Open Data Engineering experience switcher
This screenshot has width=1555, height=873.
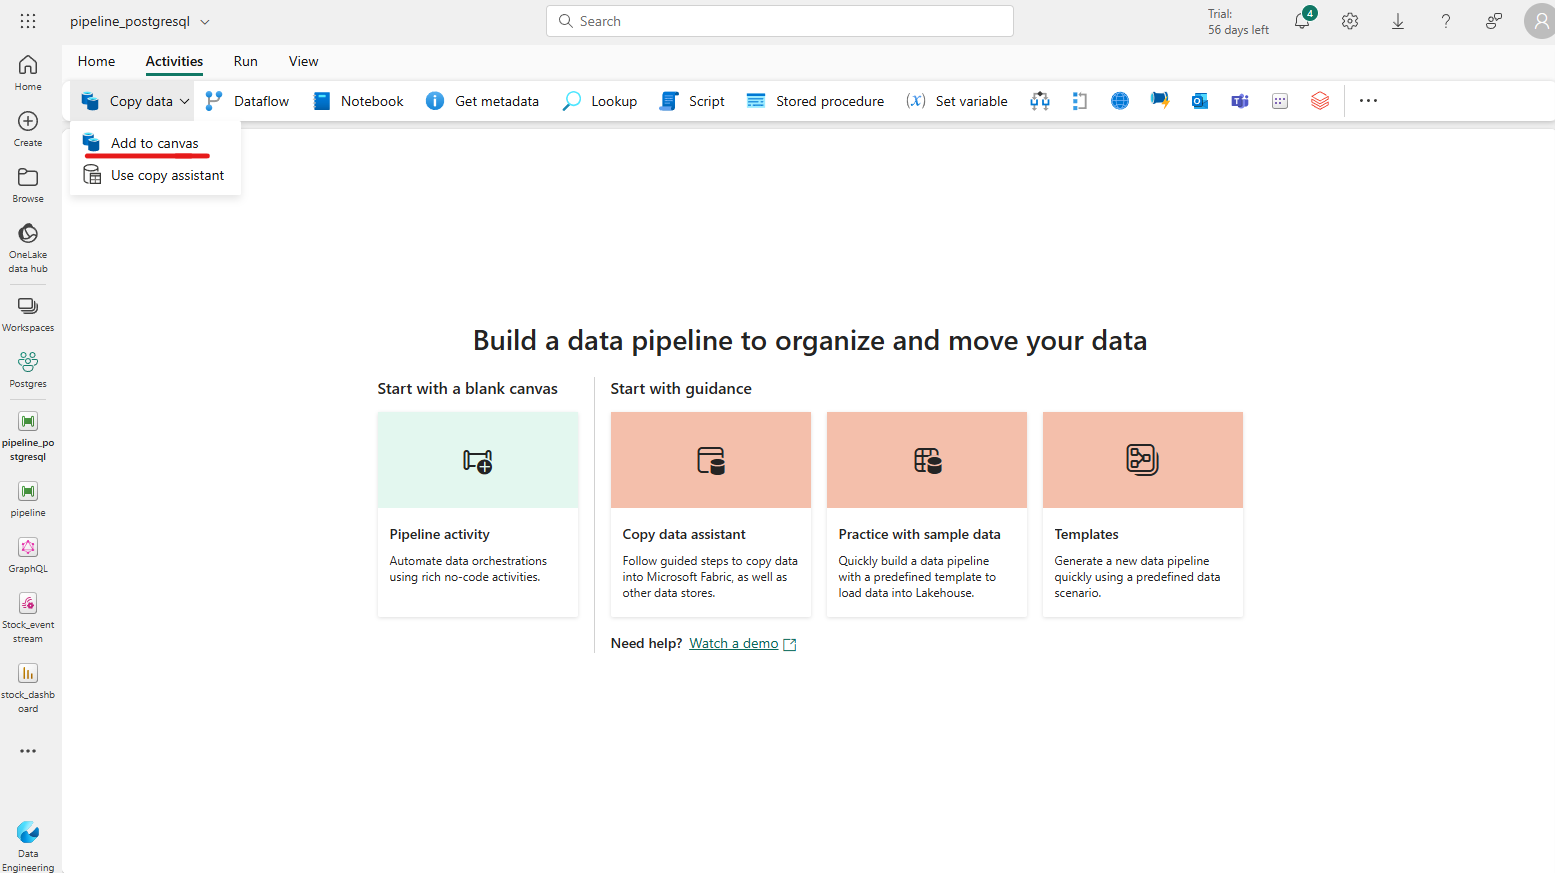[x=28, y=846]
